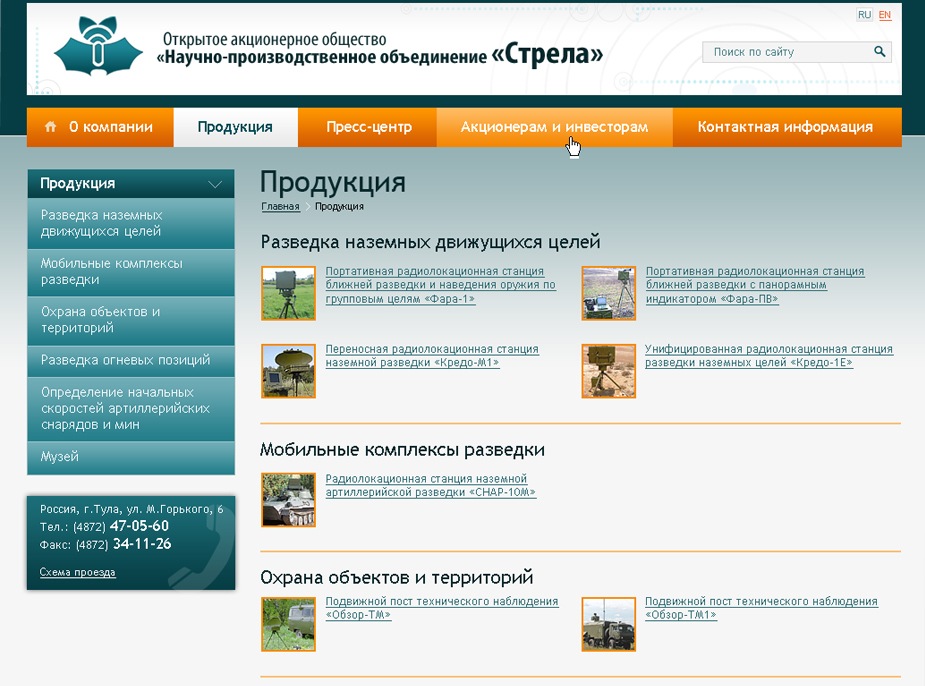The image size is (925, 686).
Task: Open sidebar item 'Разведка огневых позиций'
Action: (131, 360)
